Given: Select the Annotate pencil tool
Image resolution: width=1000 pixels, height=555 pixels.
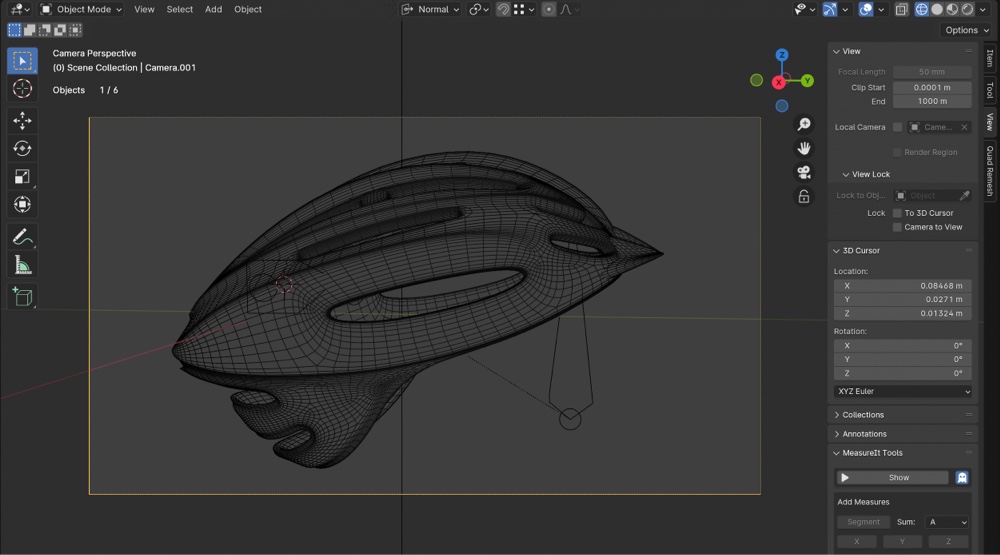Looking at the screenshot, I should point(22,237).
